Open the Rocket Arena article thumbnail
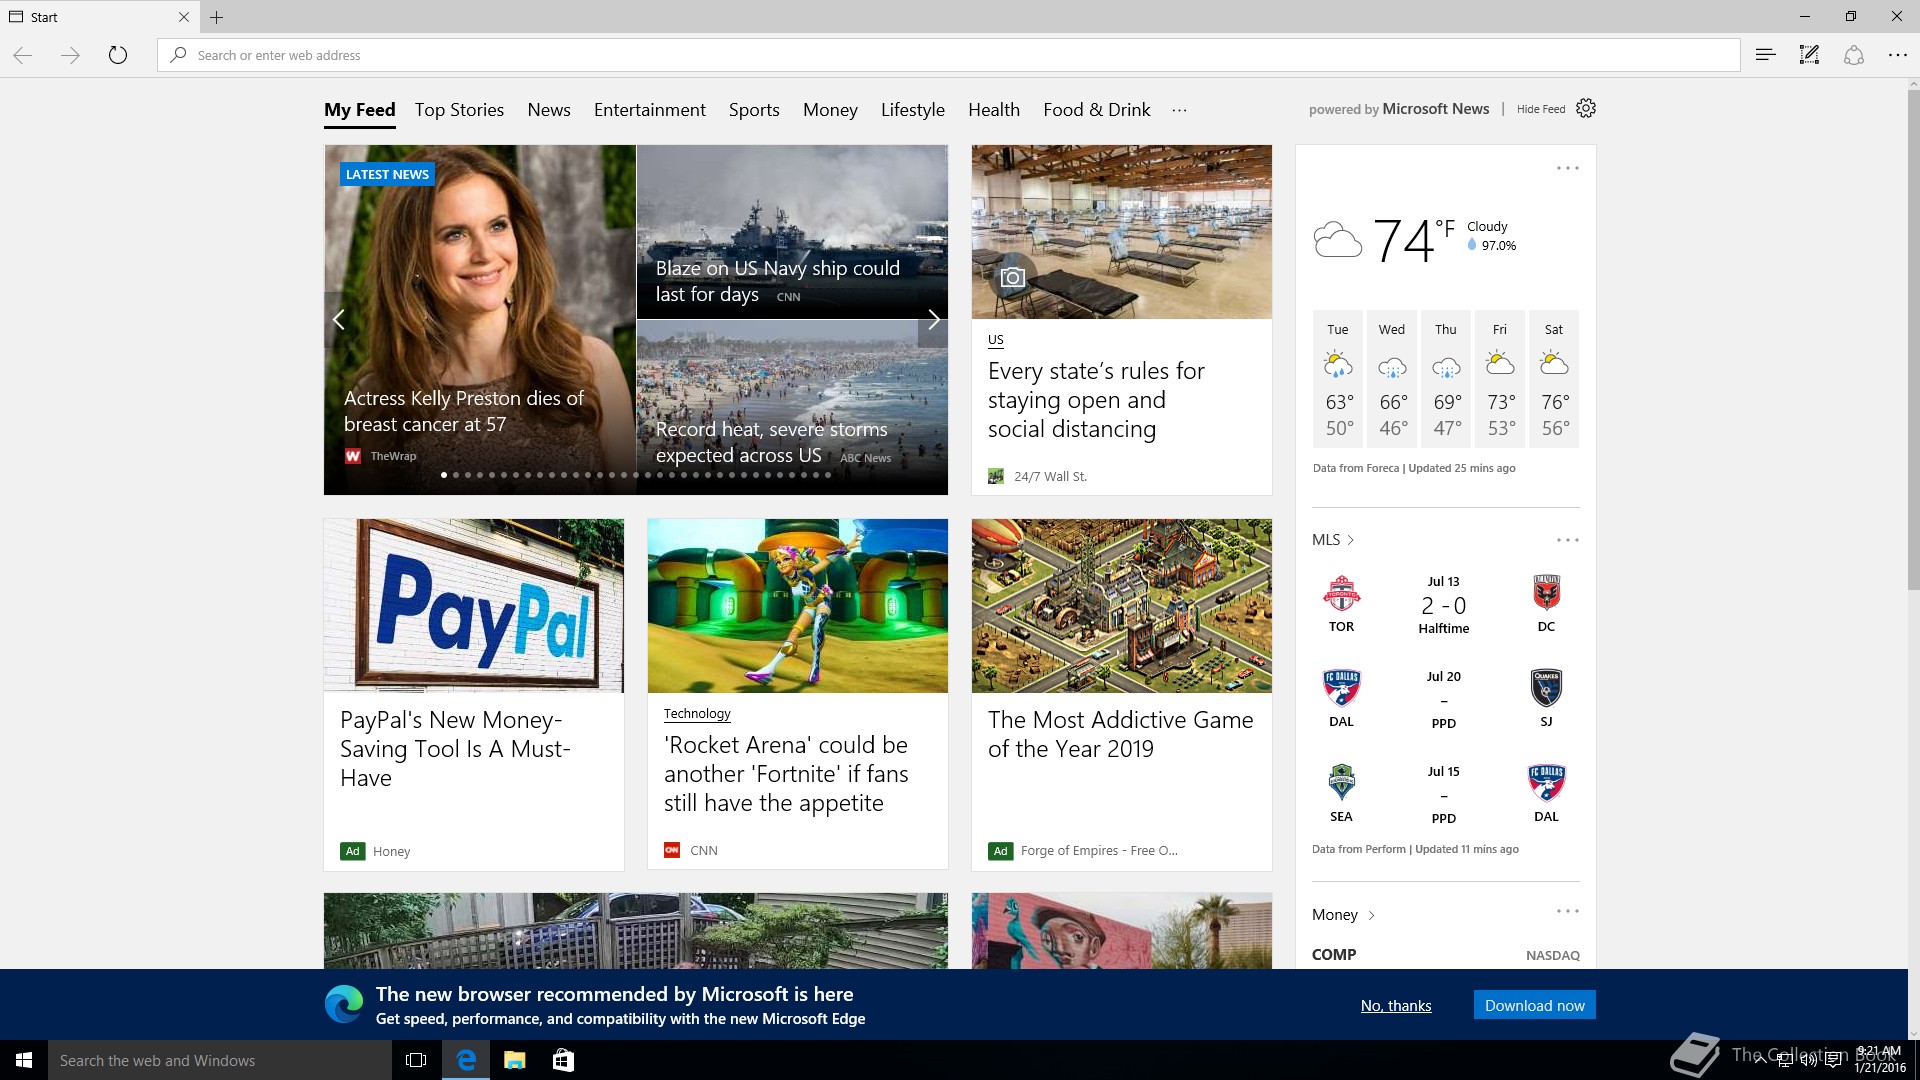 (798, 606)
